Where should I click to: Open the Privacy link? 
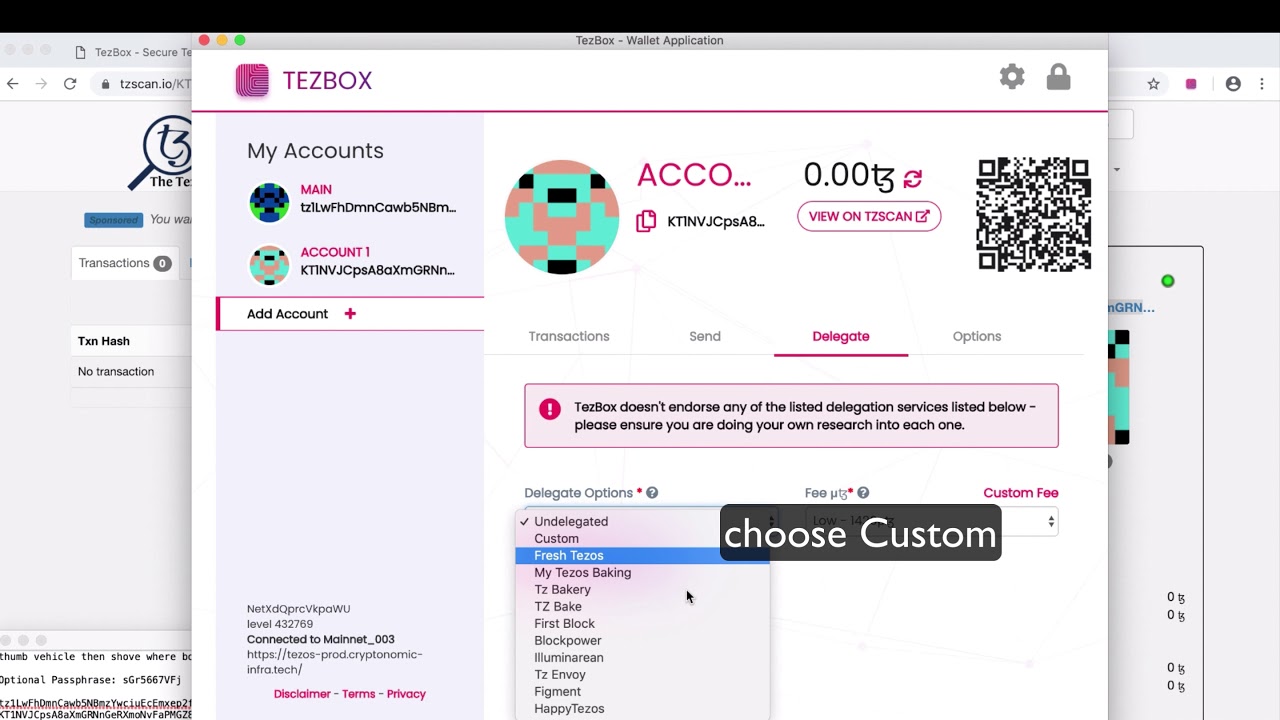(x=406, y=694)
